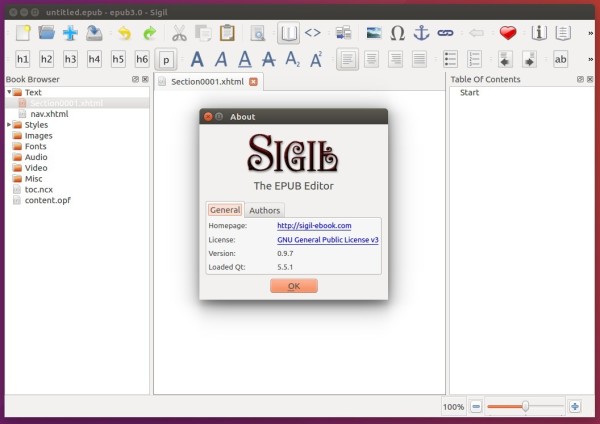Expand the Styles folder
The image size is (600, 424).
tap(9, 124)
